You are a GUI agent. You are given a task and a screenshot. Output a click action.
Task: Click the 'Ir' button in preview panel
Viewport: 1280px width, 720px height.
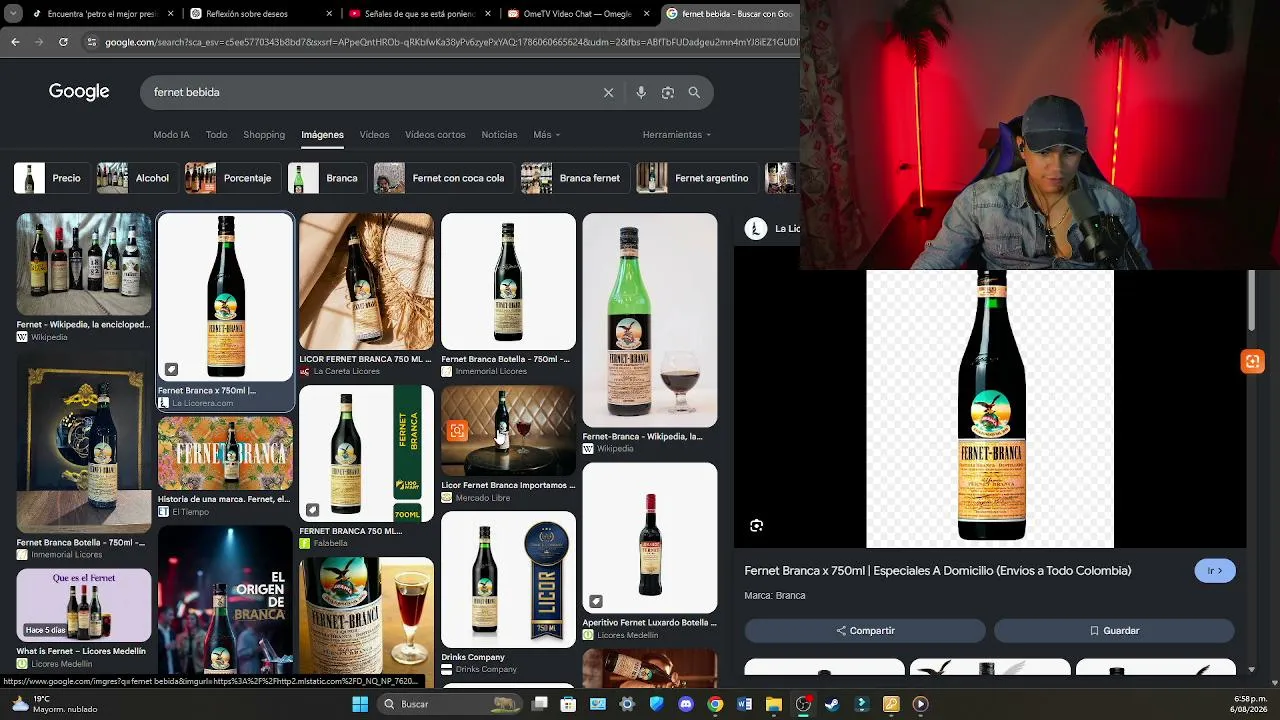point(1215,571)
